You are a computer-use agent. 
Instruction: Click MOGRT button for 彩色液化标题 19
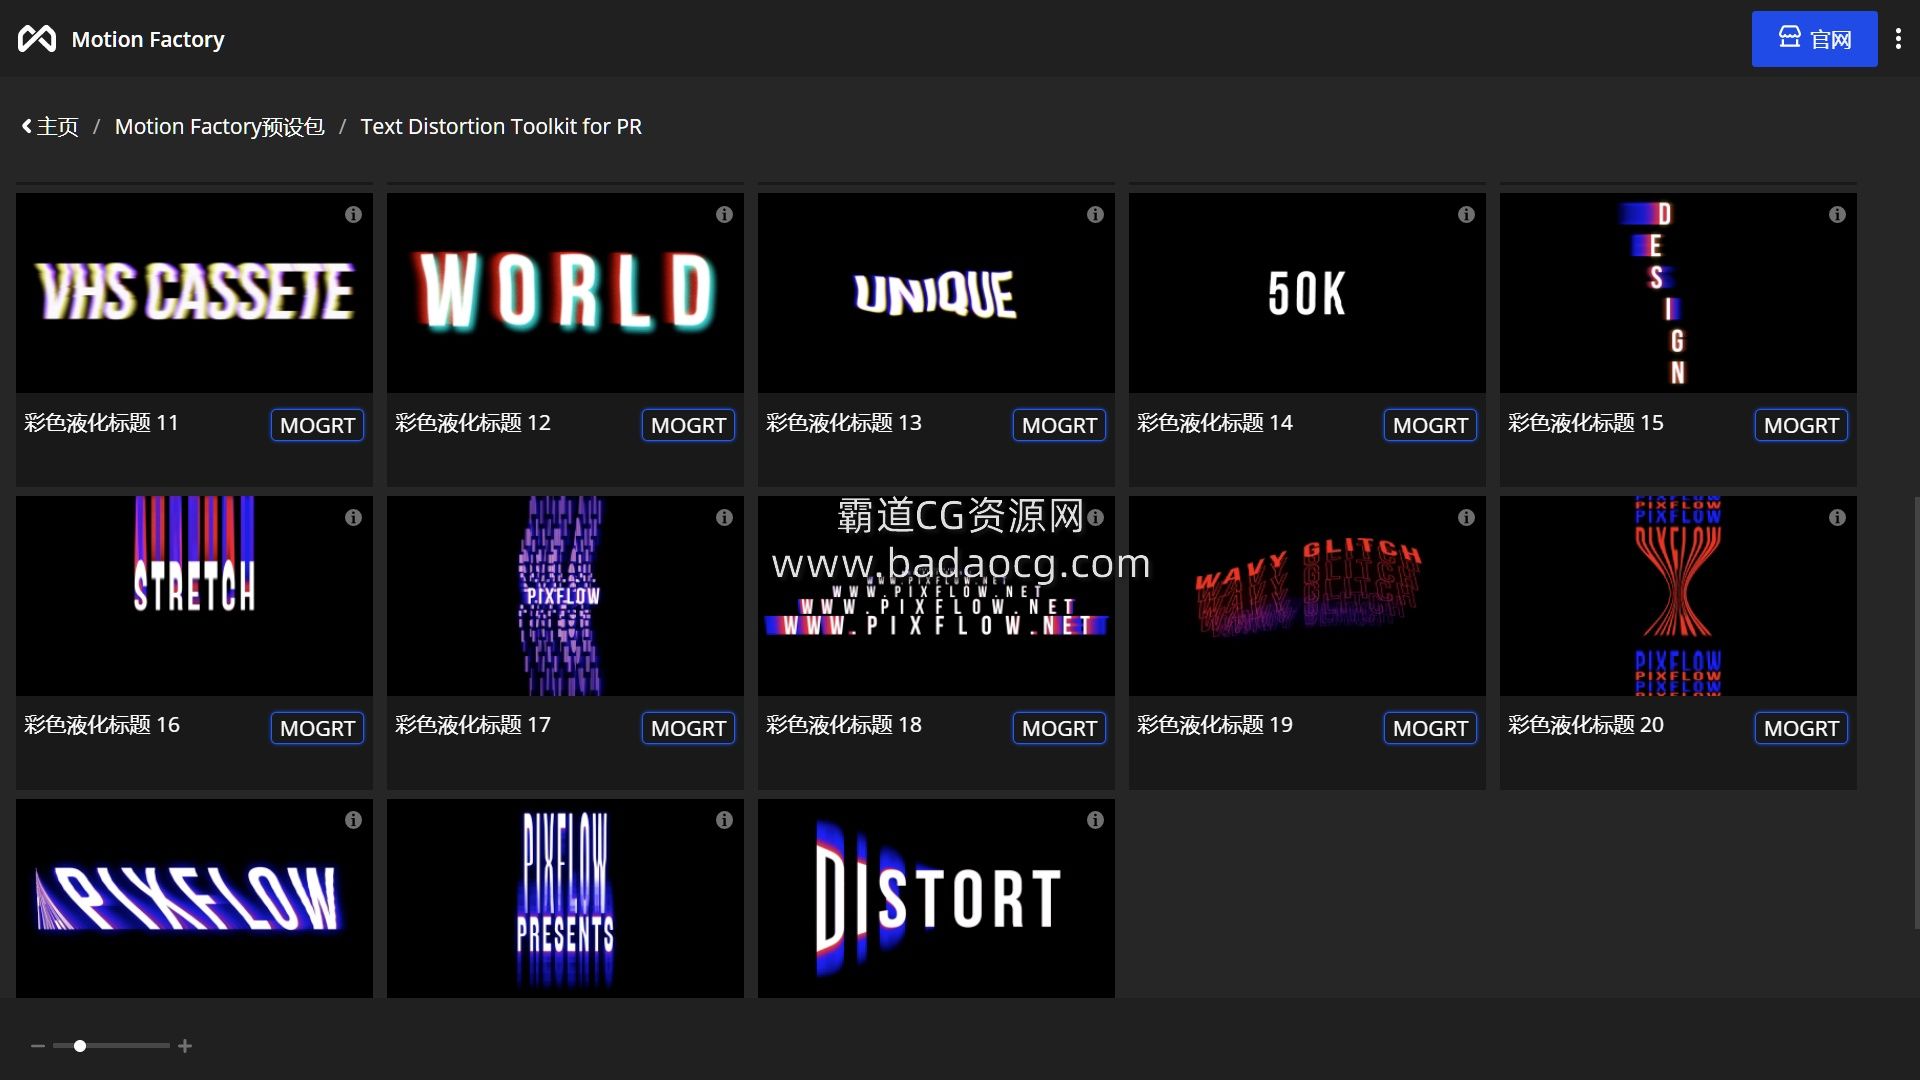[x=1430, y=728]
